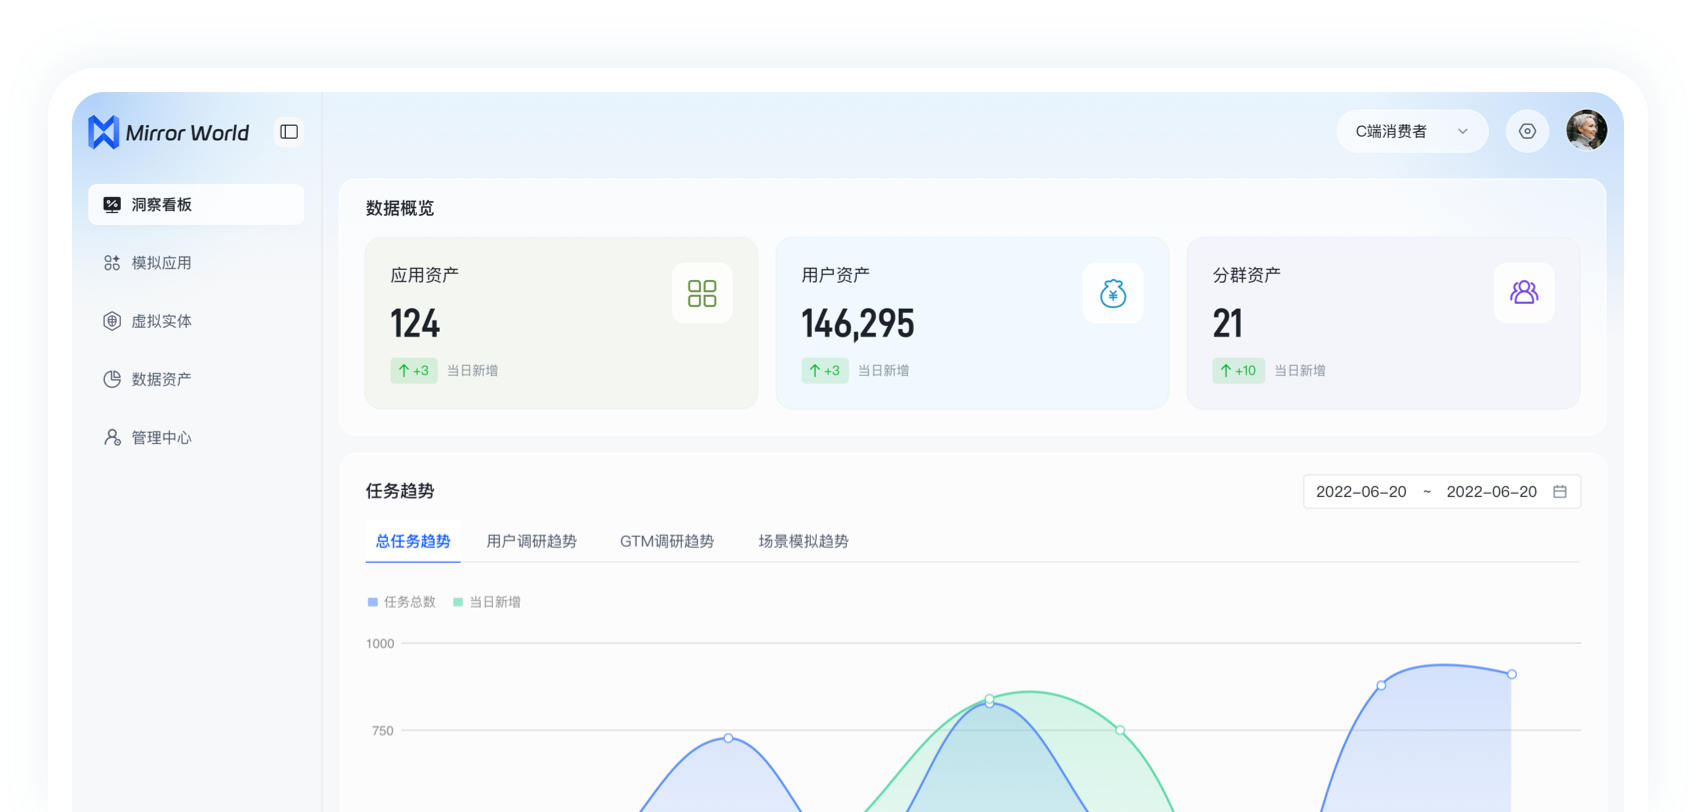Click the 数据概览 section heading
Viewport: 1696px width, 812px height.
pyautogui.click(x=400, y=208)
